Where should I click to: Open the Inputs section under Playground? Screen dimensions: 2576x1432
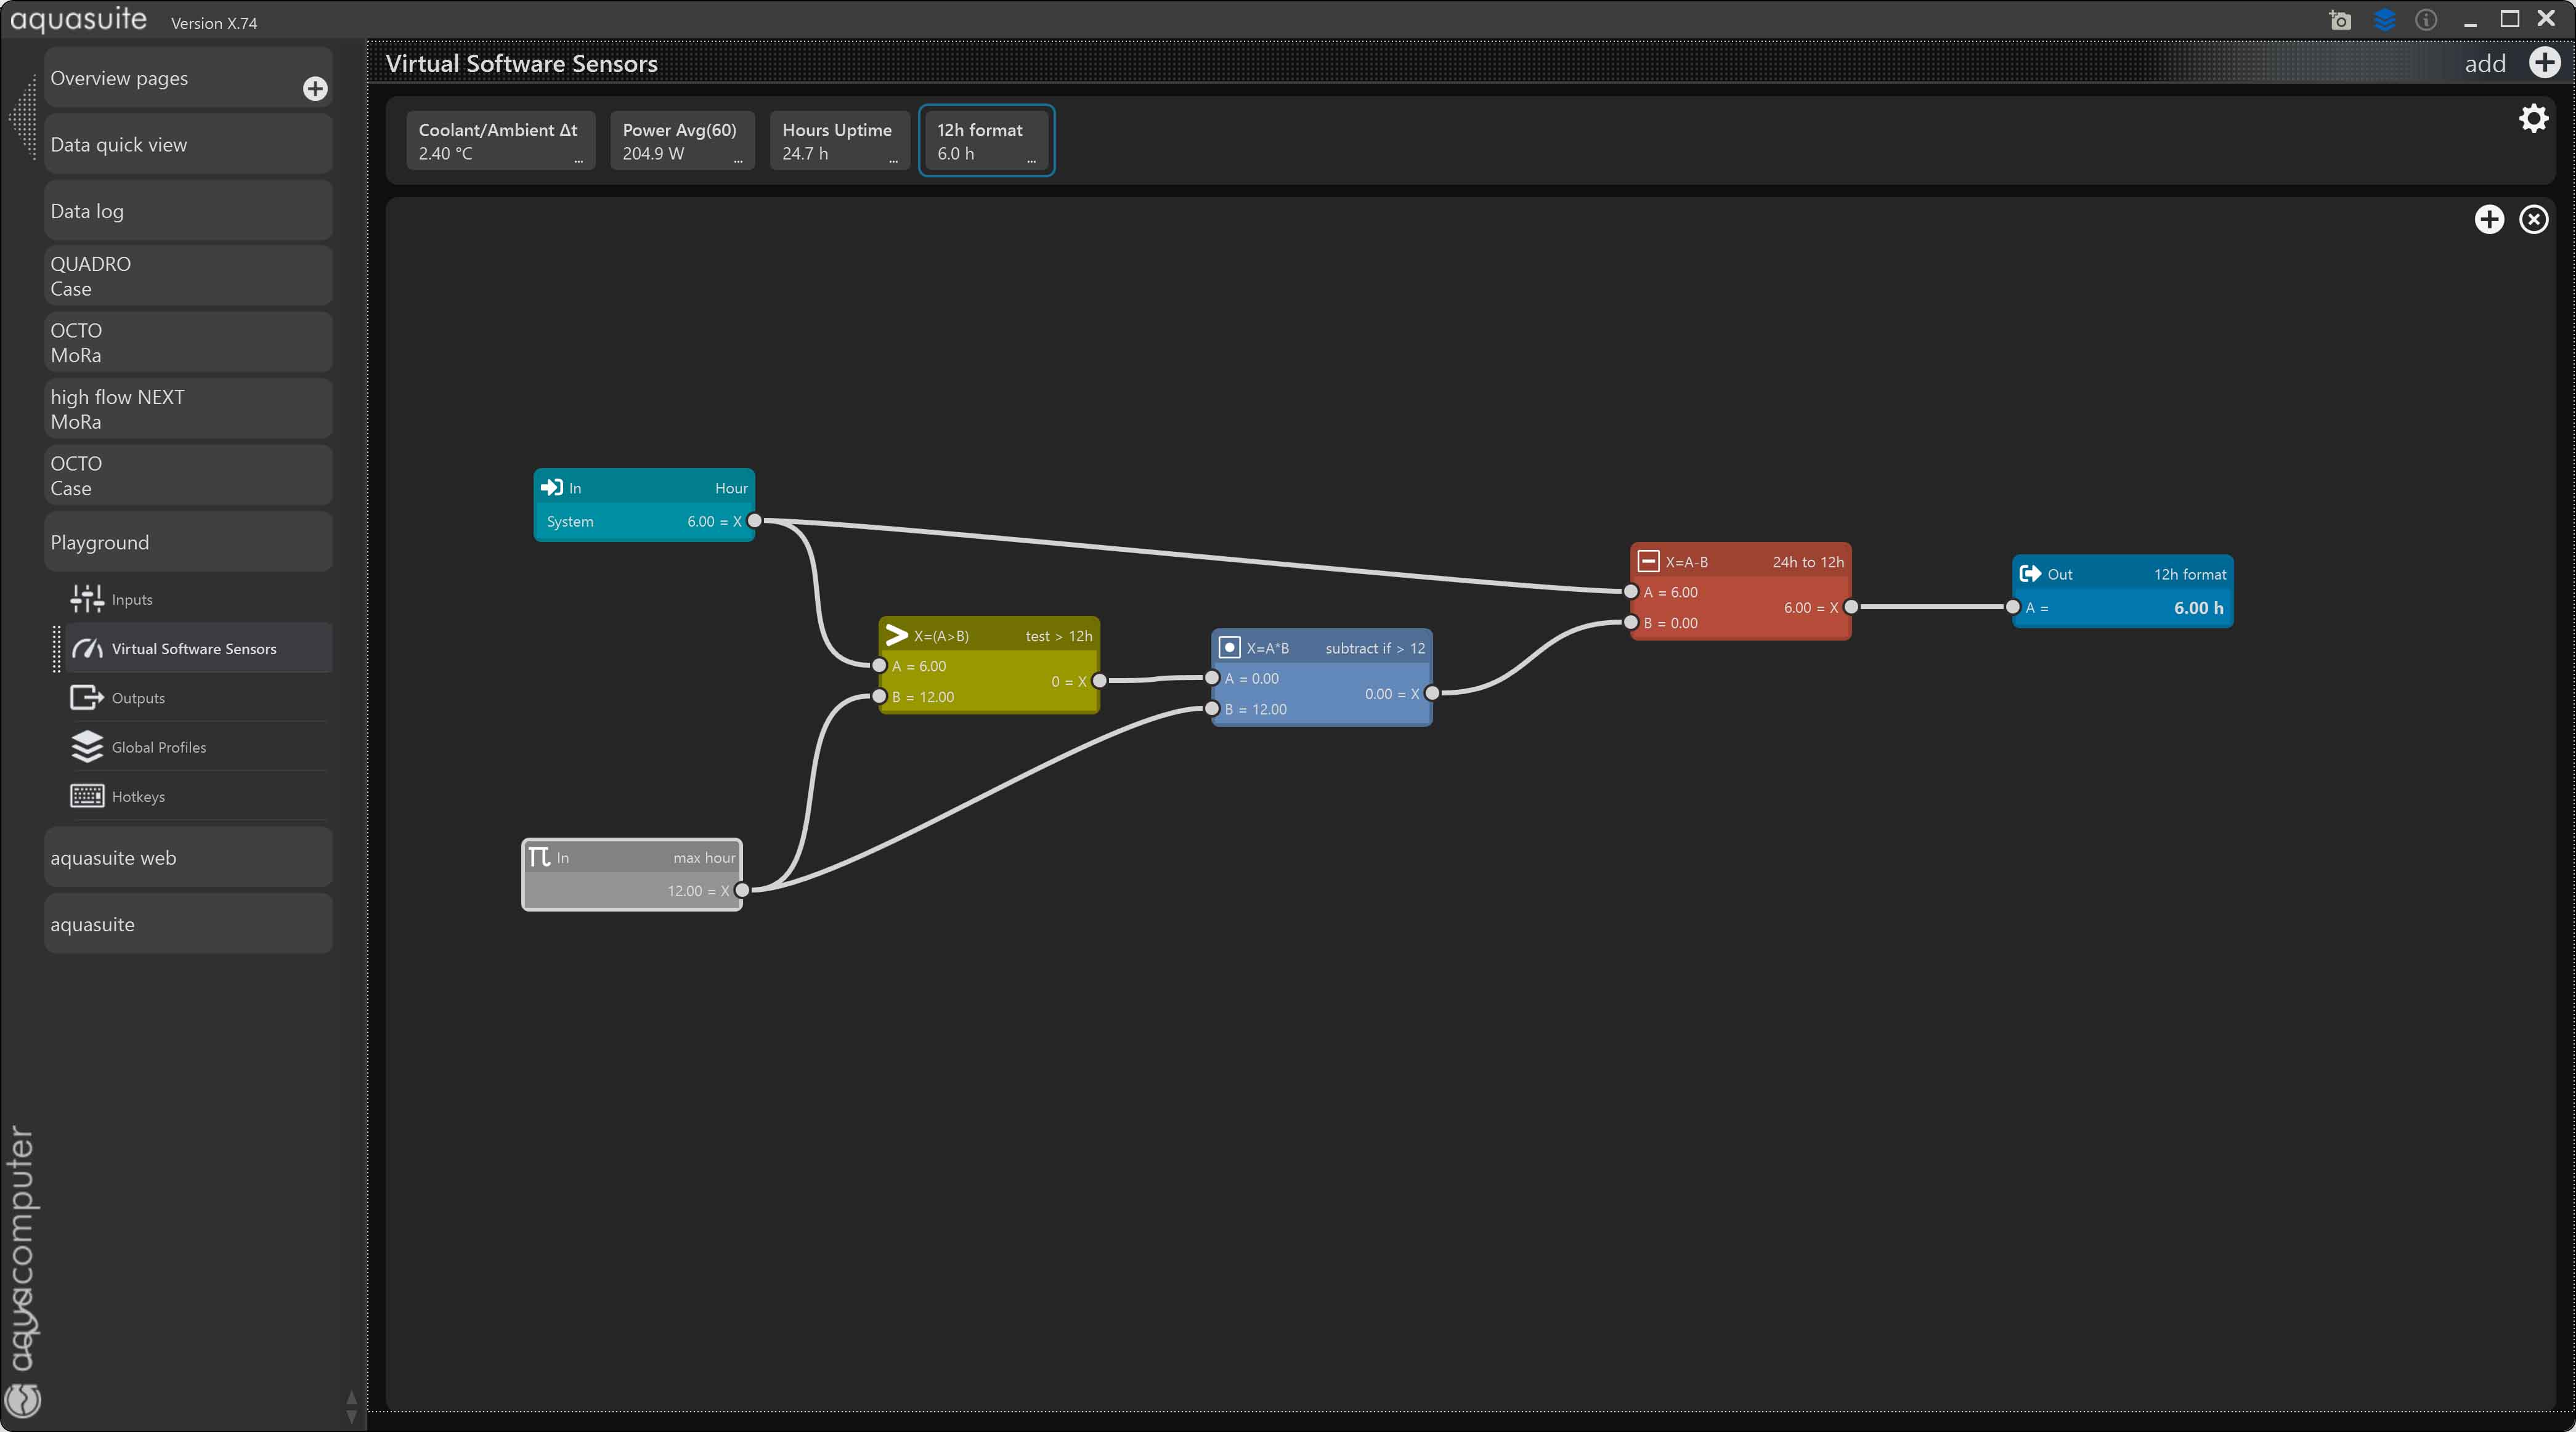(x=132, y=599)
